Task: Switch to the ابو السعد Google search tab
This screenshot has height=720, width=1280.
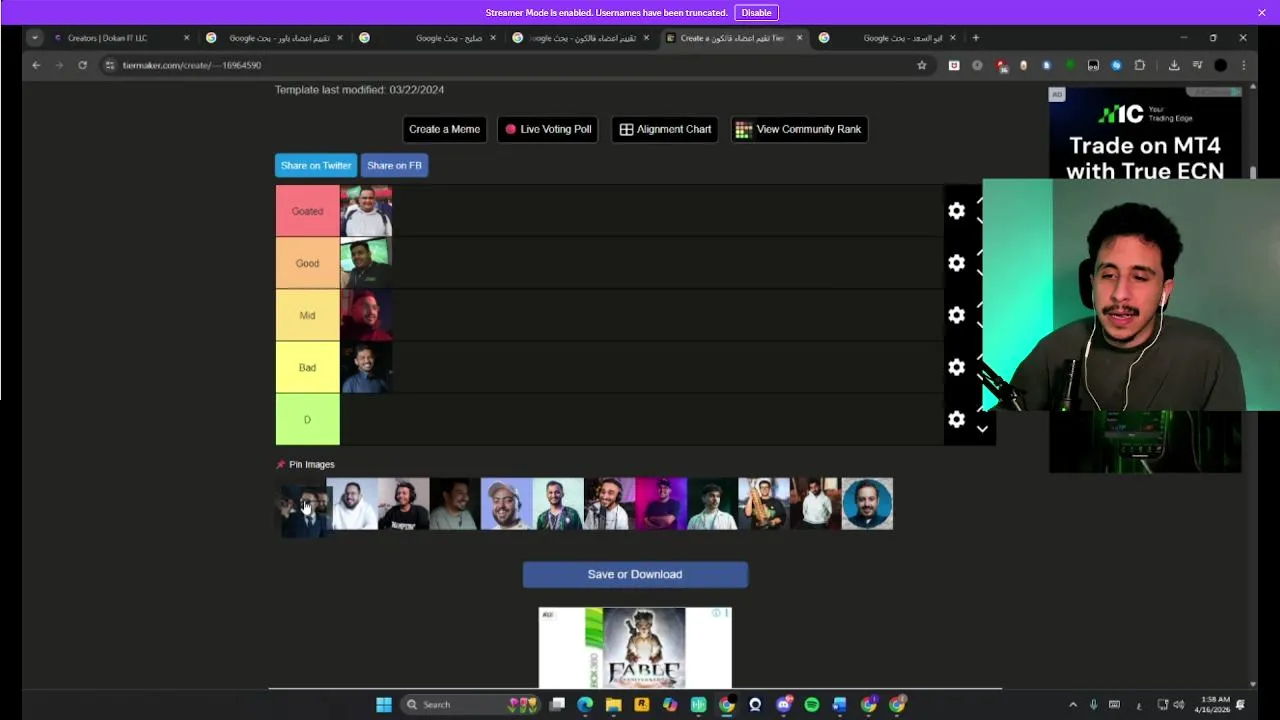Action: [886, 38]
